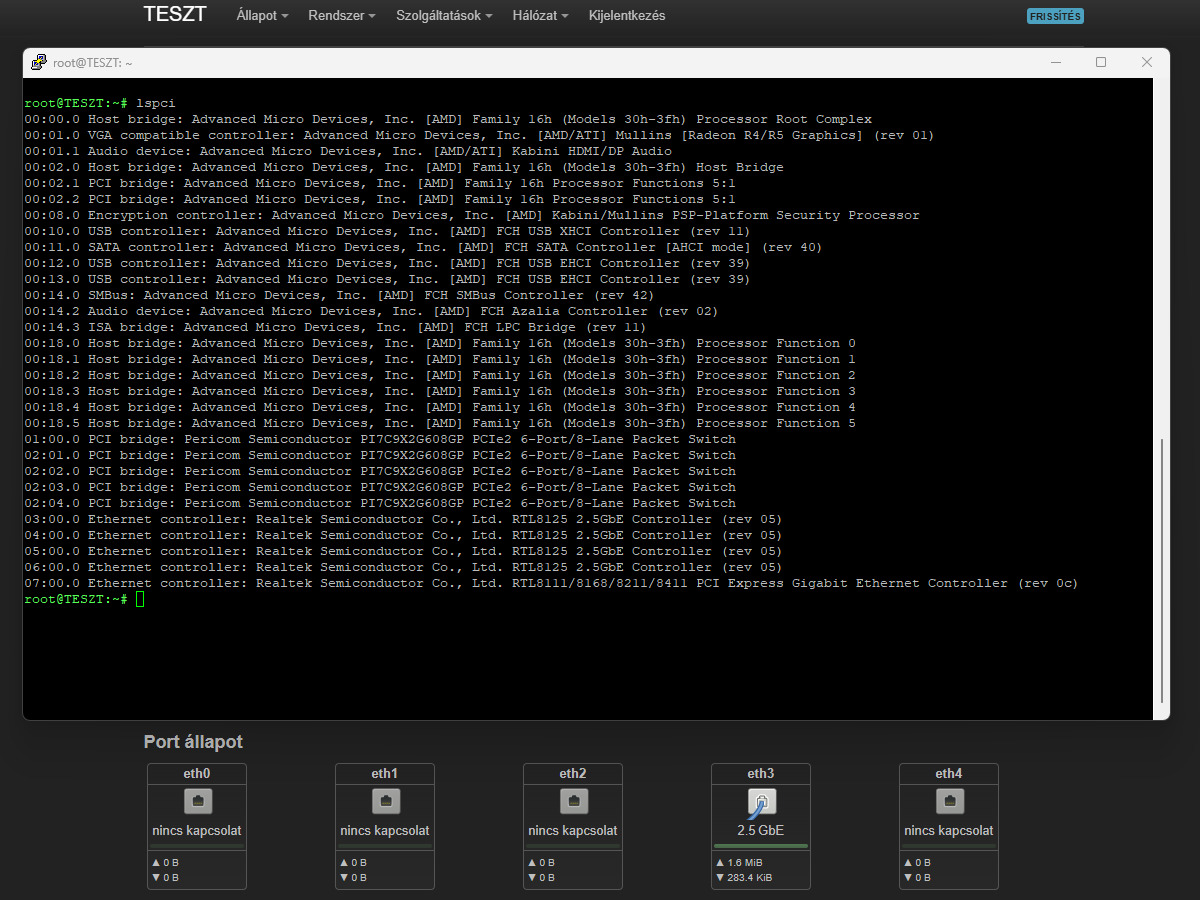Click the 00:14.2 Azalia Audio device line
This screenshot has height=900, width=1200.
tap(371, 311)
